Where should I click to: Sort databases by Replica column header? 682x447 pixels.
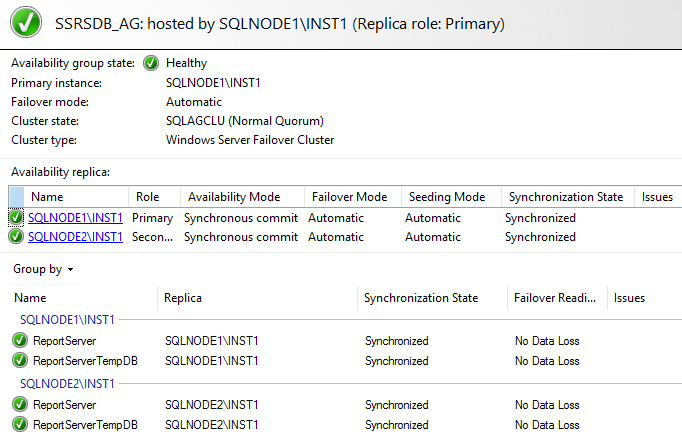coord(184,298)
